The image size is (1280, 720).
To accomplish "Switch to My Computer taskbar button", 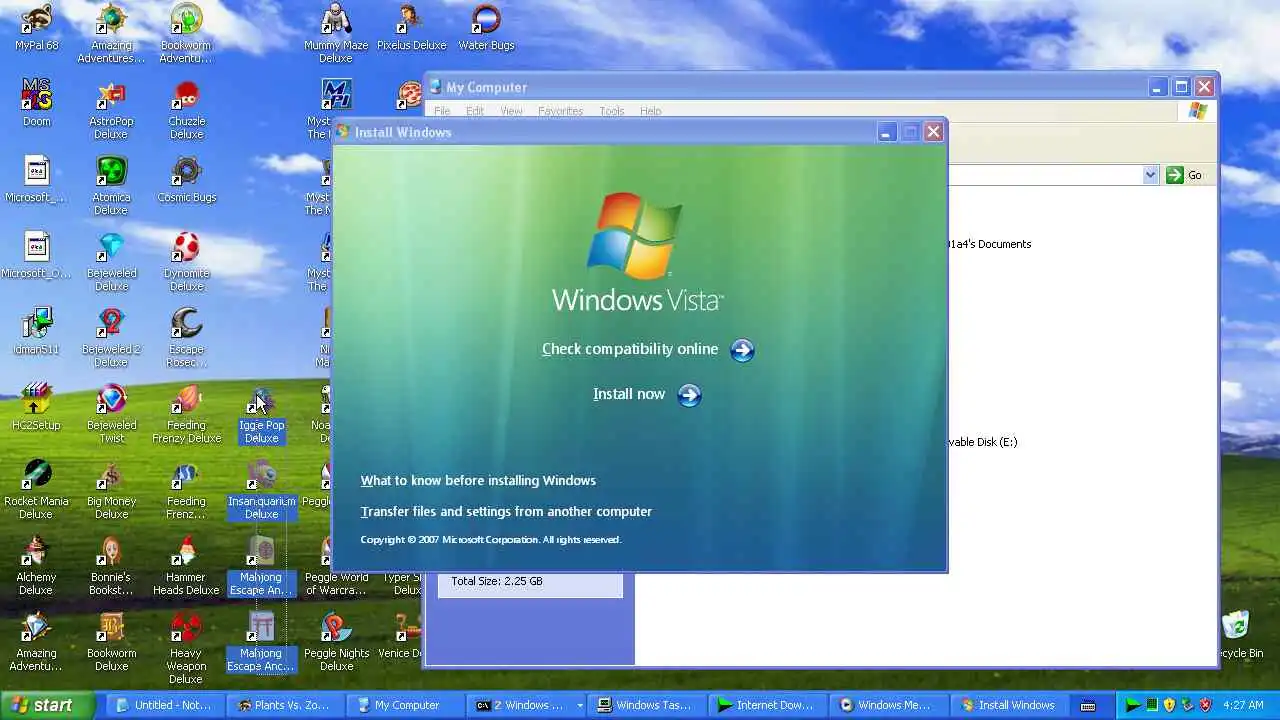I will [x=406, y=705].
